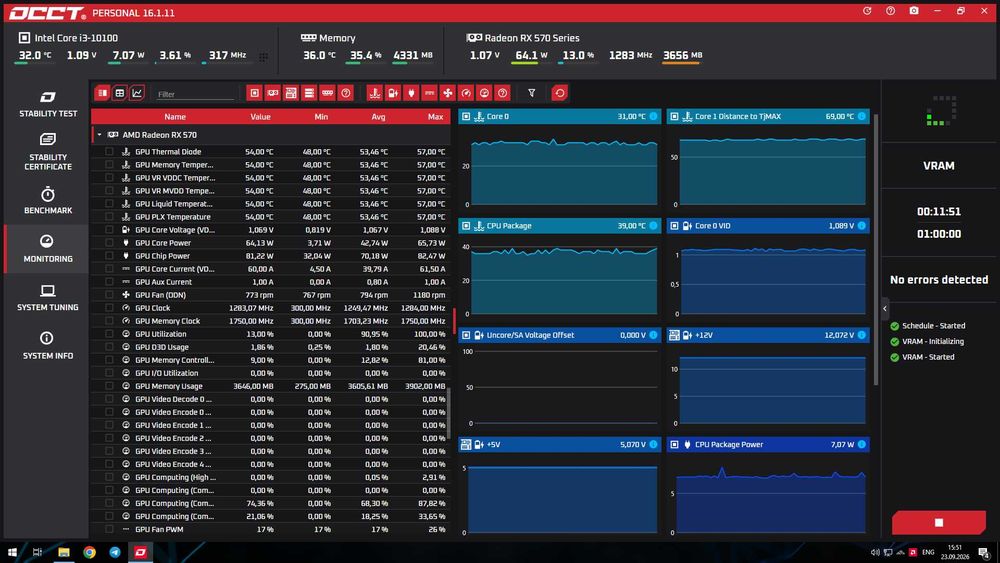This screenshot has width=1000, height=563.
Task: Open Stability Test section
Action: [47, 104]
